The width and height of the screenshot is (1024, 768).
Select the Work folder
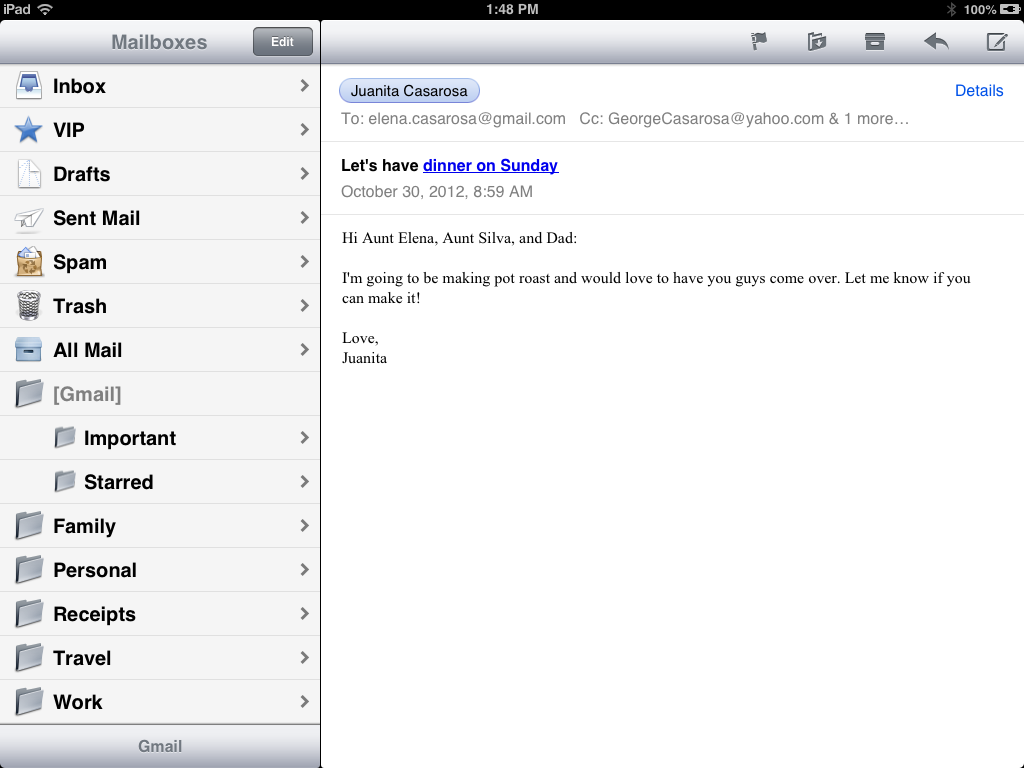coord(78,702)
